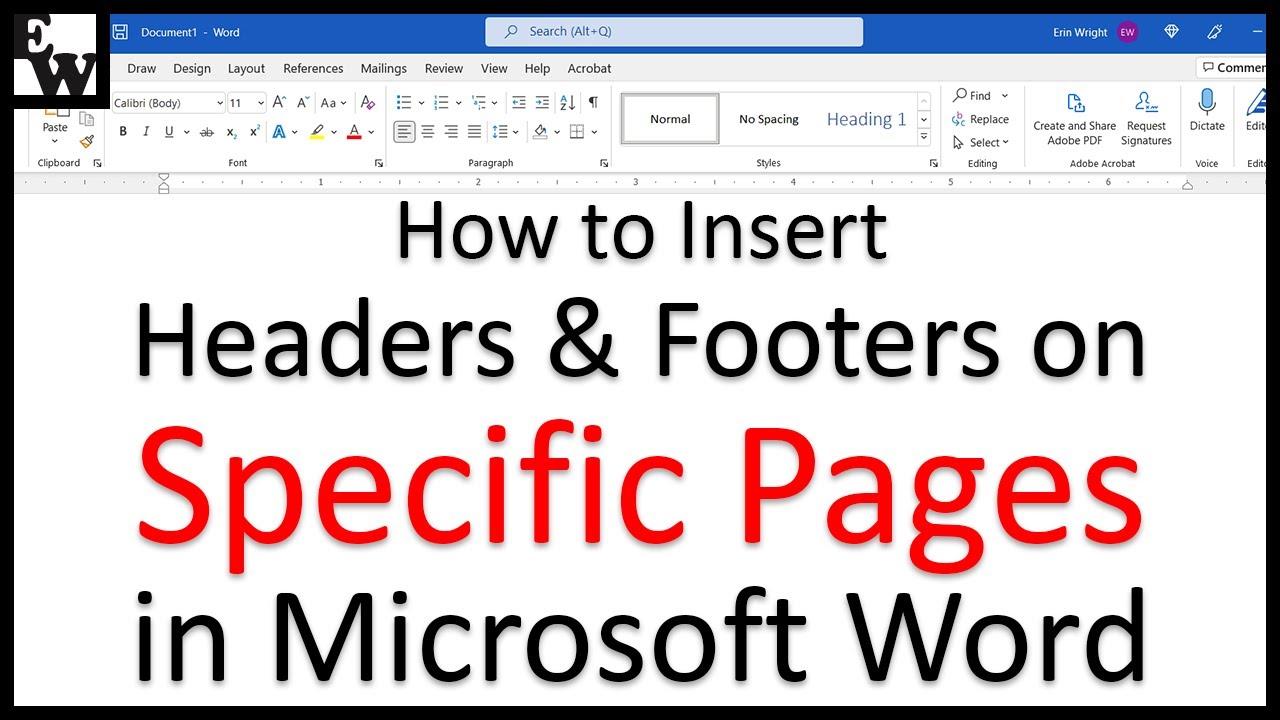Viewport: 1280px width, 720px height.
Task: Sort the selection with the A-Z icon
Action: 568,103
